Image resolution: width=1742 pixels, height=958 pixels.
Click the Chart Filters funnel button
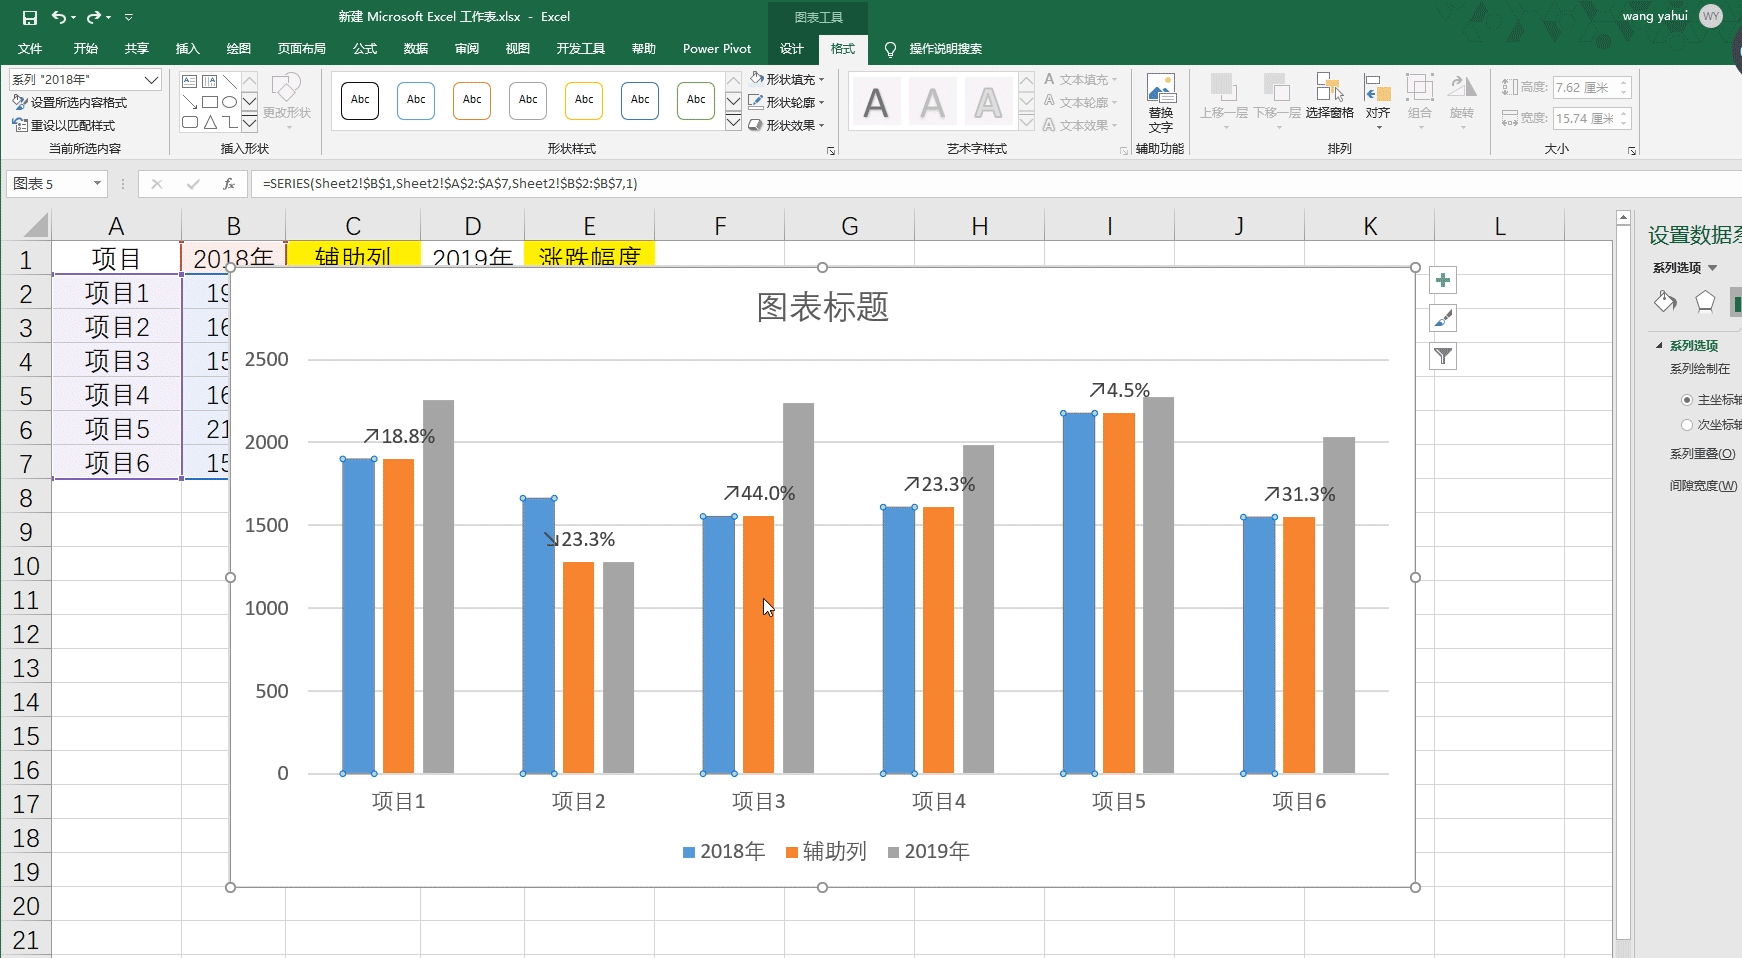point(1443,356)
